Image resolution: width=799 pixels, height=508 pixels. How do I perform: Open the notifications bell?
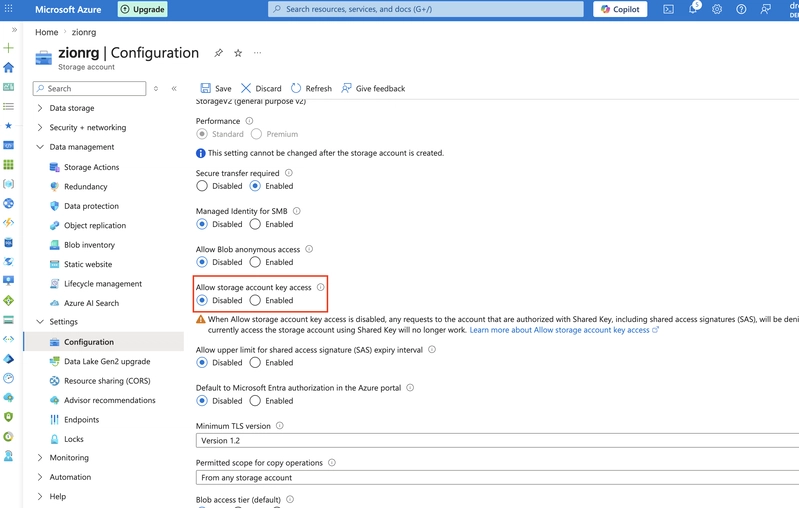pos(693,9)
